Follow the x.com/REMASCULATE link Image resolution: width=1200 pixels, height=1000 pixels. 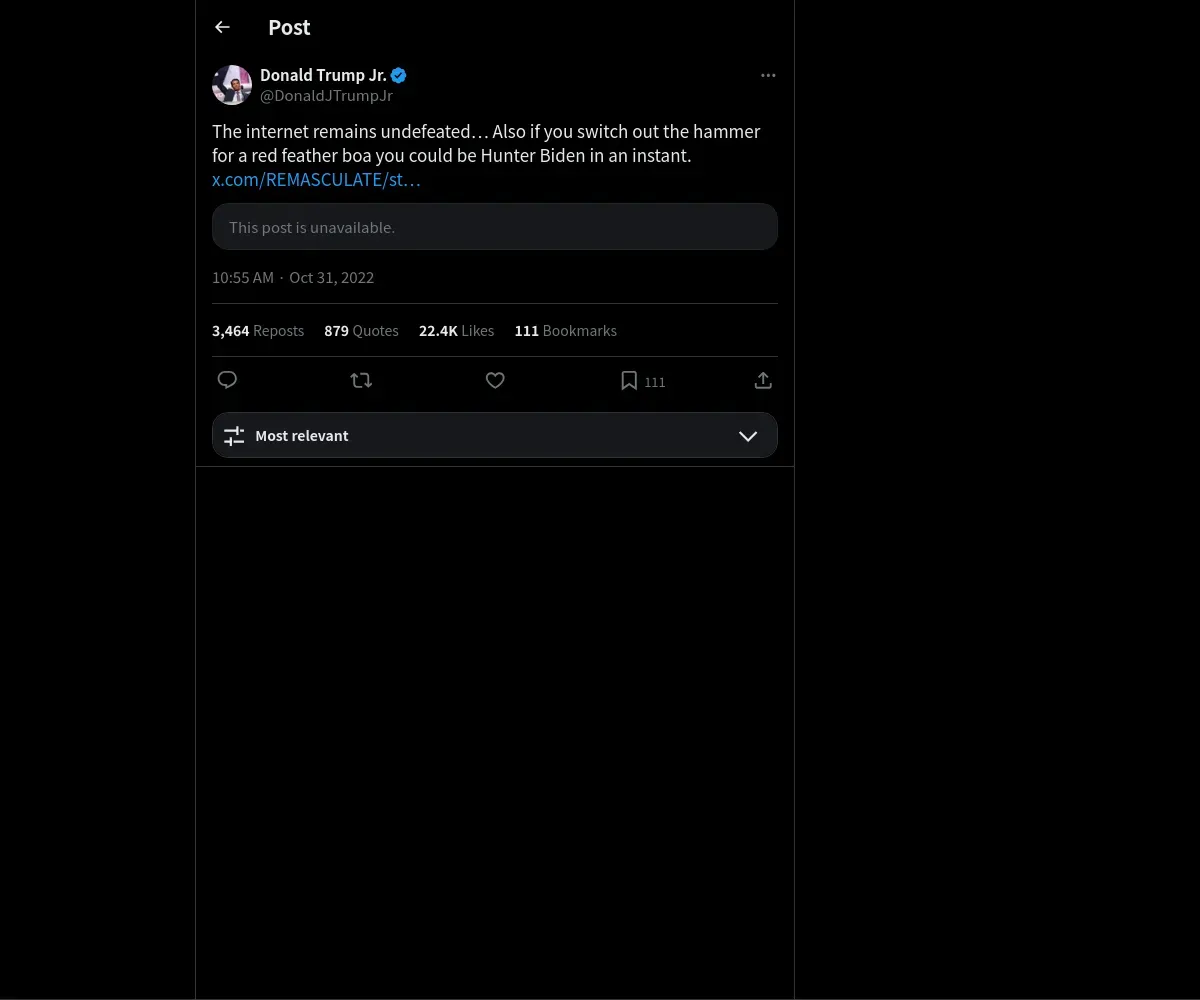(316, 180)
